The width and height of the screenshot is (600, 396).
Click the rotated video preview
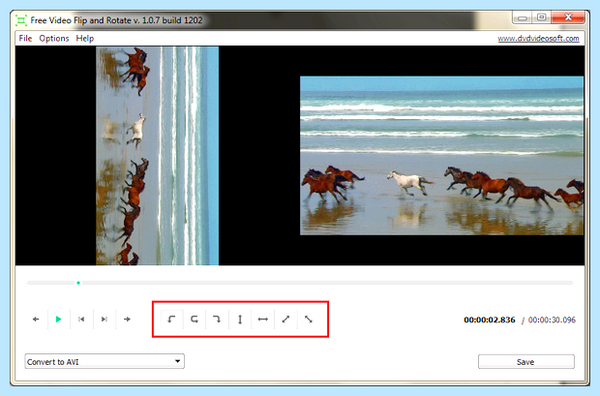157,156
